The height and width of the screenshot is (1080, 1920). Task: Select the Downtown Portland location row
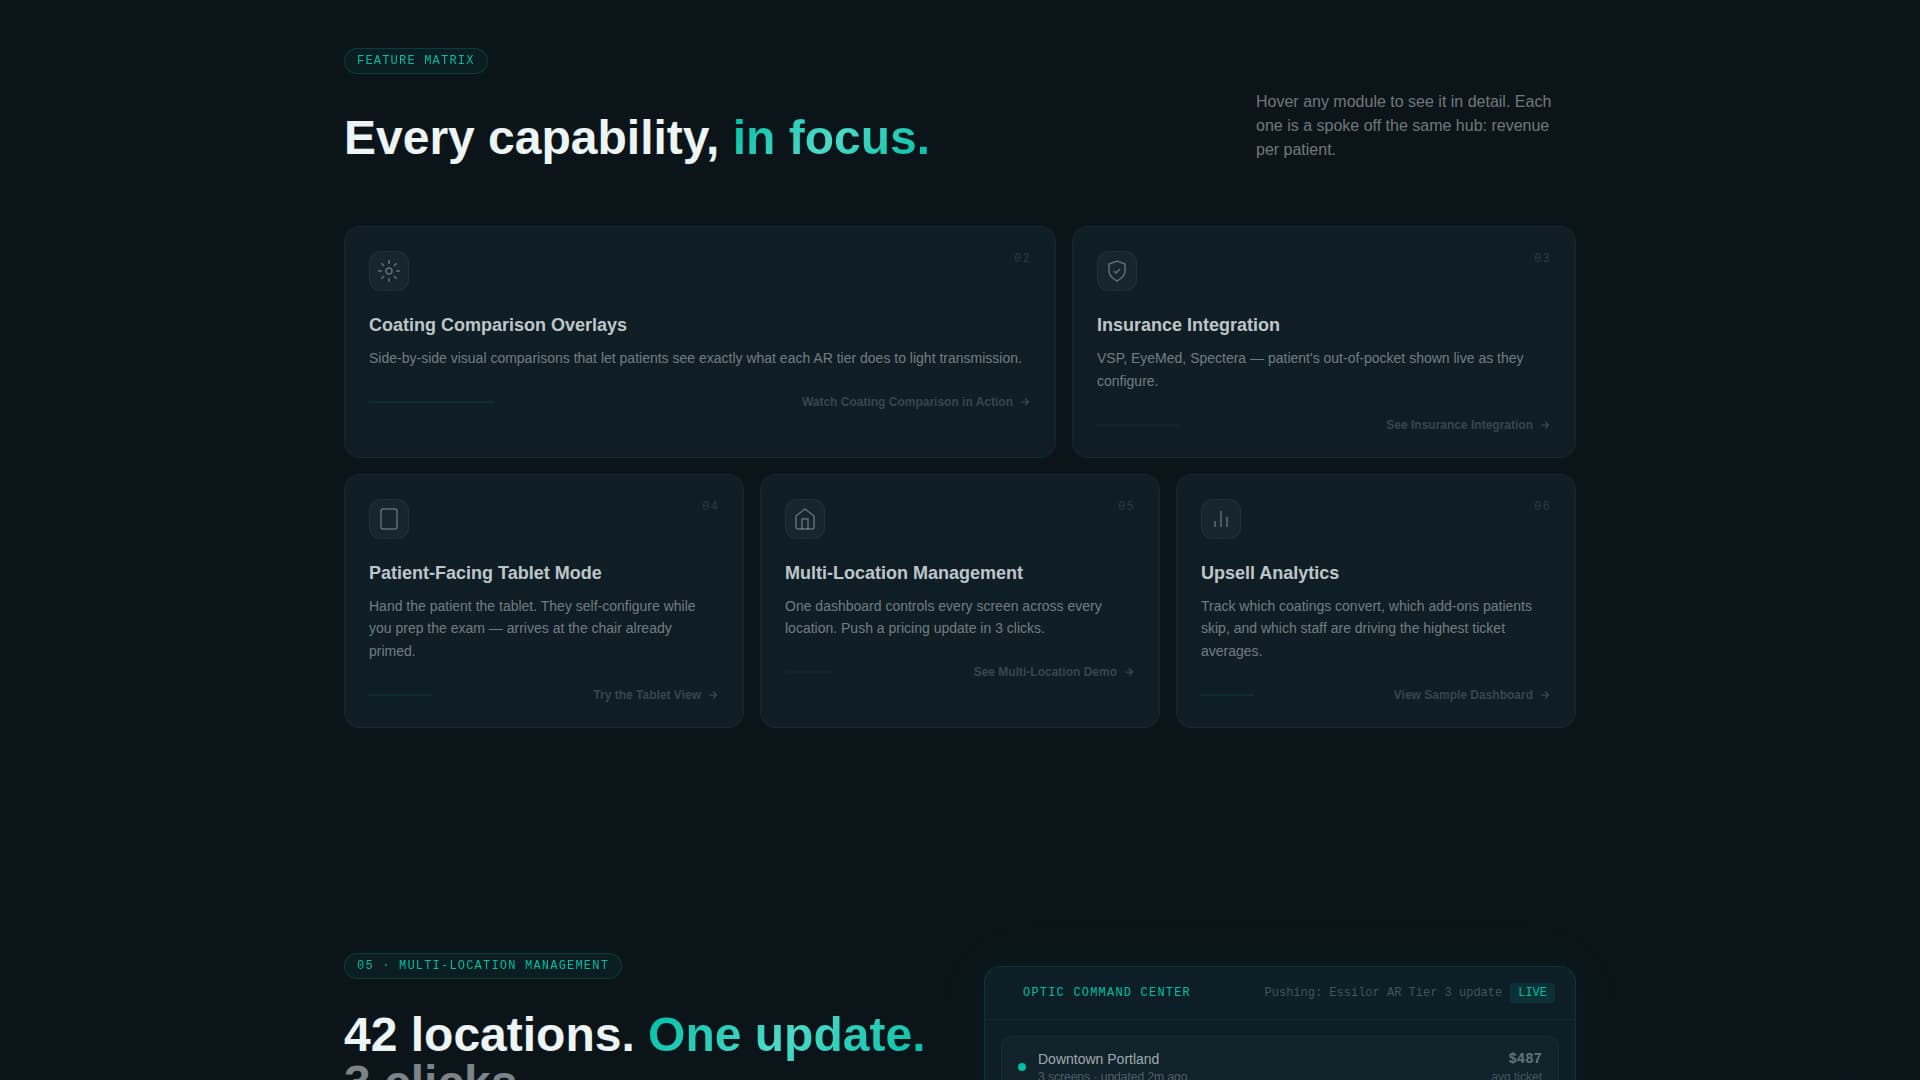(x=1279, y=1060)
